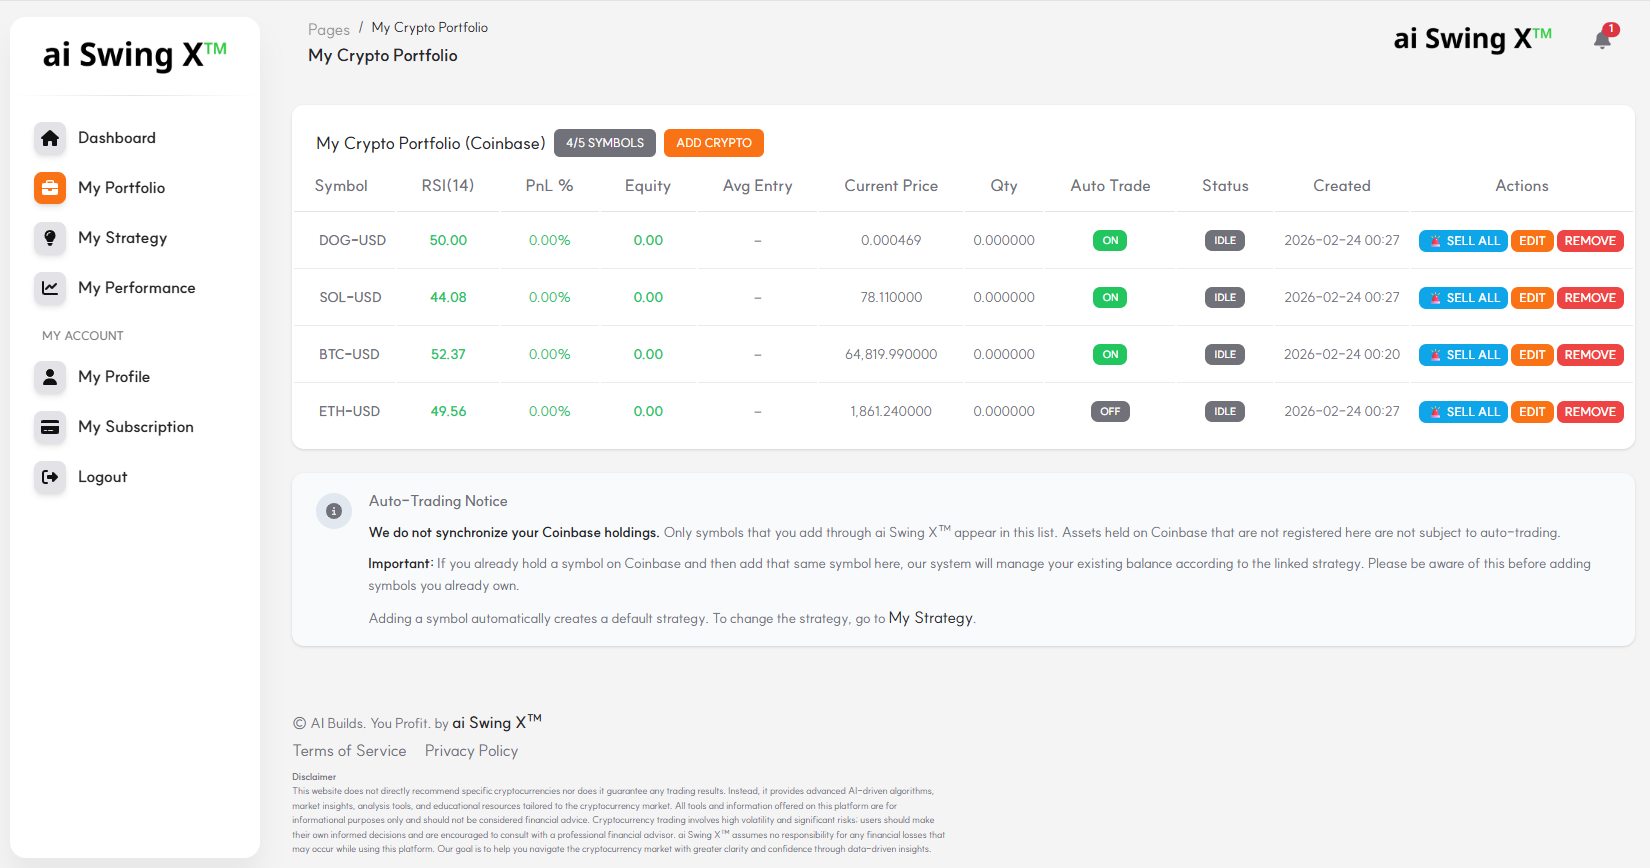
Task: Open the My Subscription menu item
Action: [135, 427]
